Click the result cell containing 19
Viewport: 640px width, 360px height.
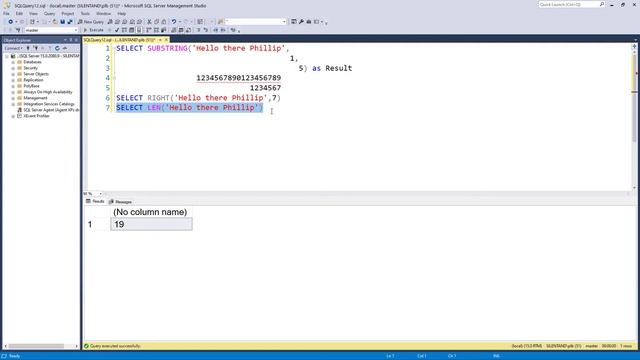tap(151, 224)
